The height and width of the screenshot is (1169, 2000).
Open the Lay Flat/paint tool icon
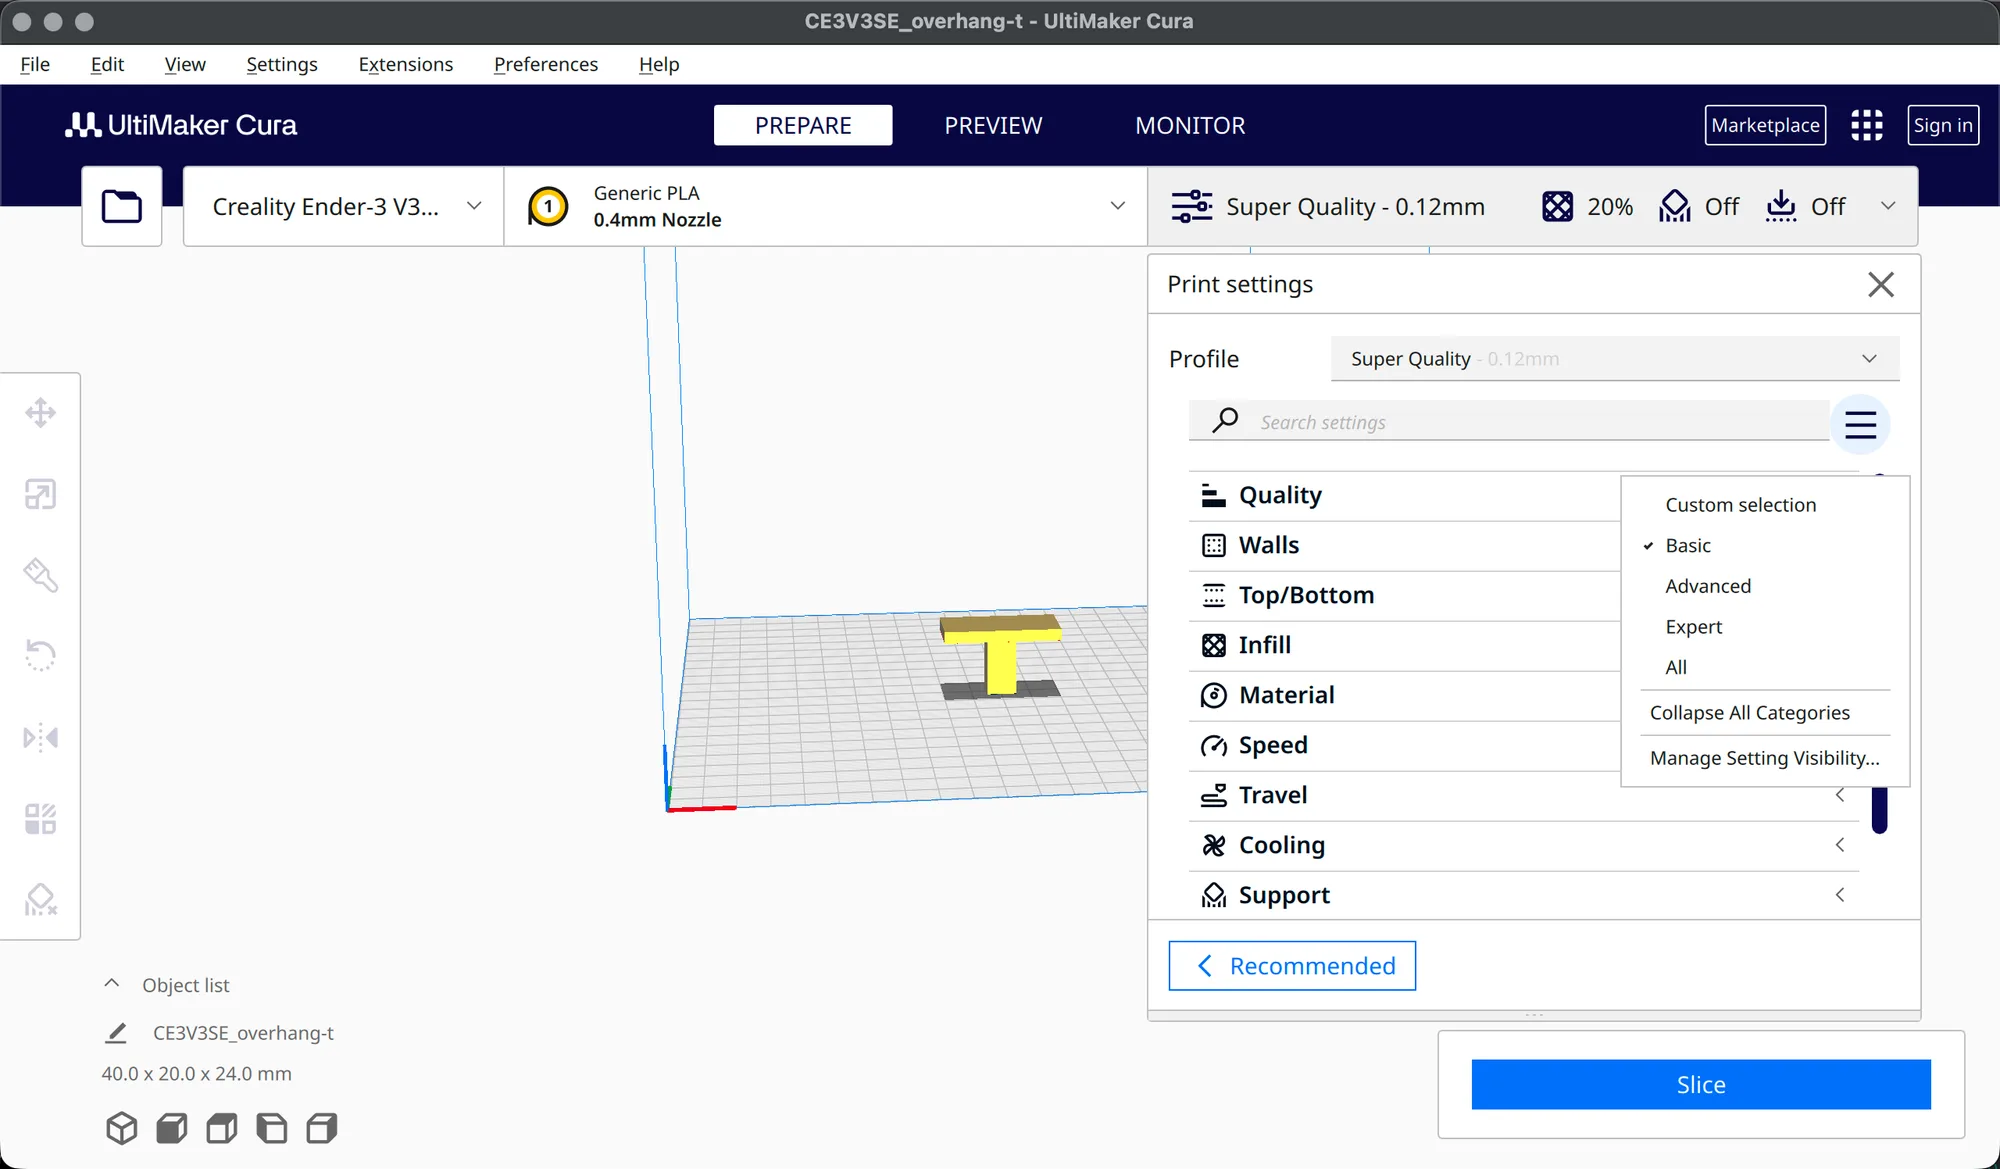(40, 575)
